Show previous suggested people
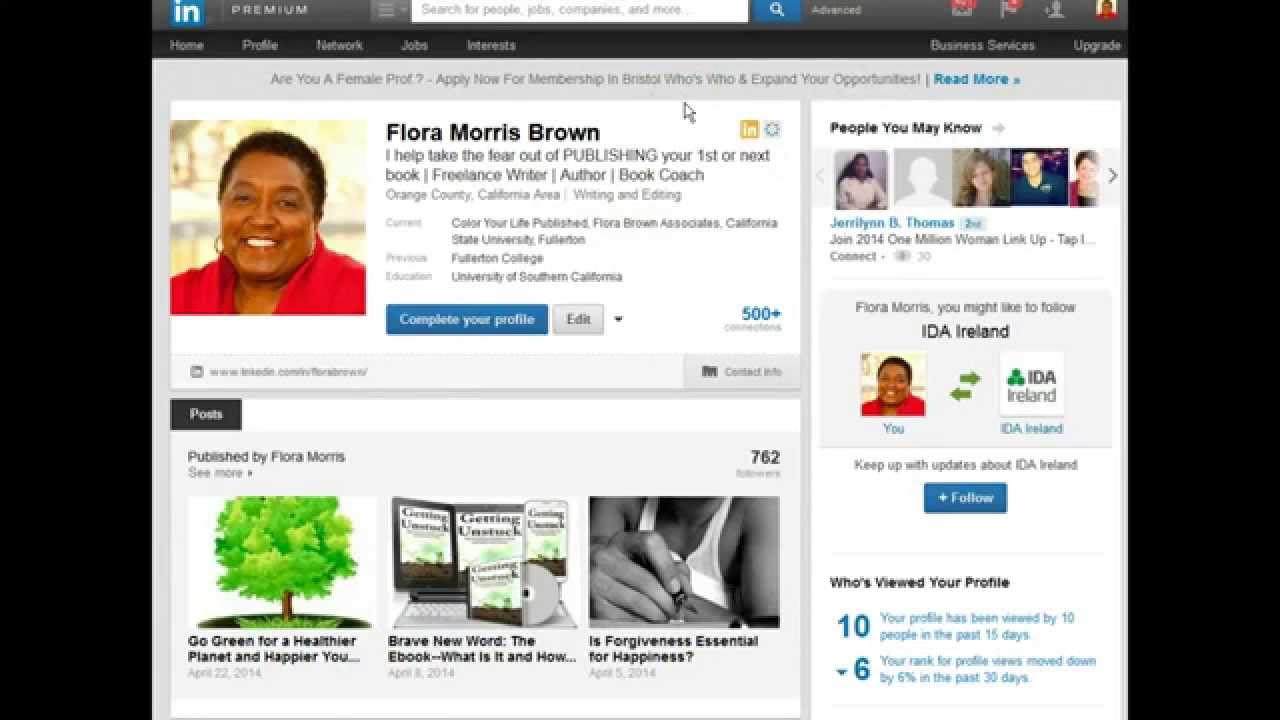The height and width of the screenshot is (720, 1280). click(x=821, y=176)
